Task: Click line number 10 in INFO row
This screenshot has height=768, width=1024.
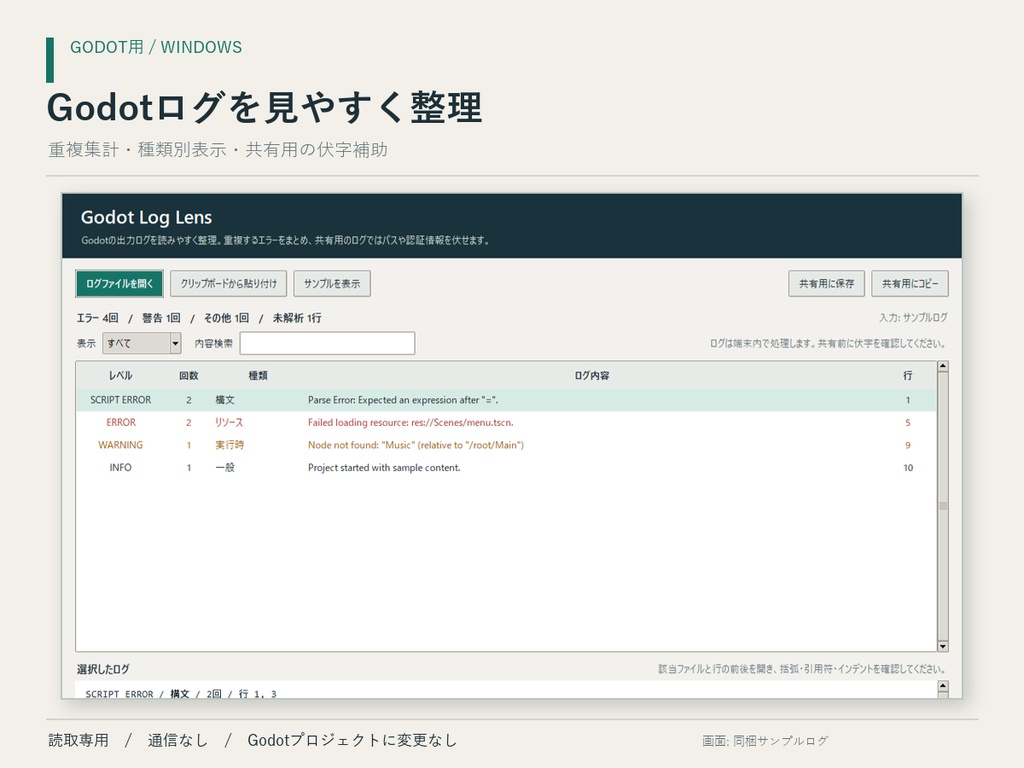Action: (x=908, y=468)
